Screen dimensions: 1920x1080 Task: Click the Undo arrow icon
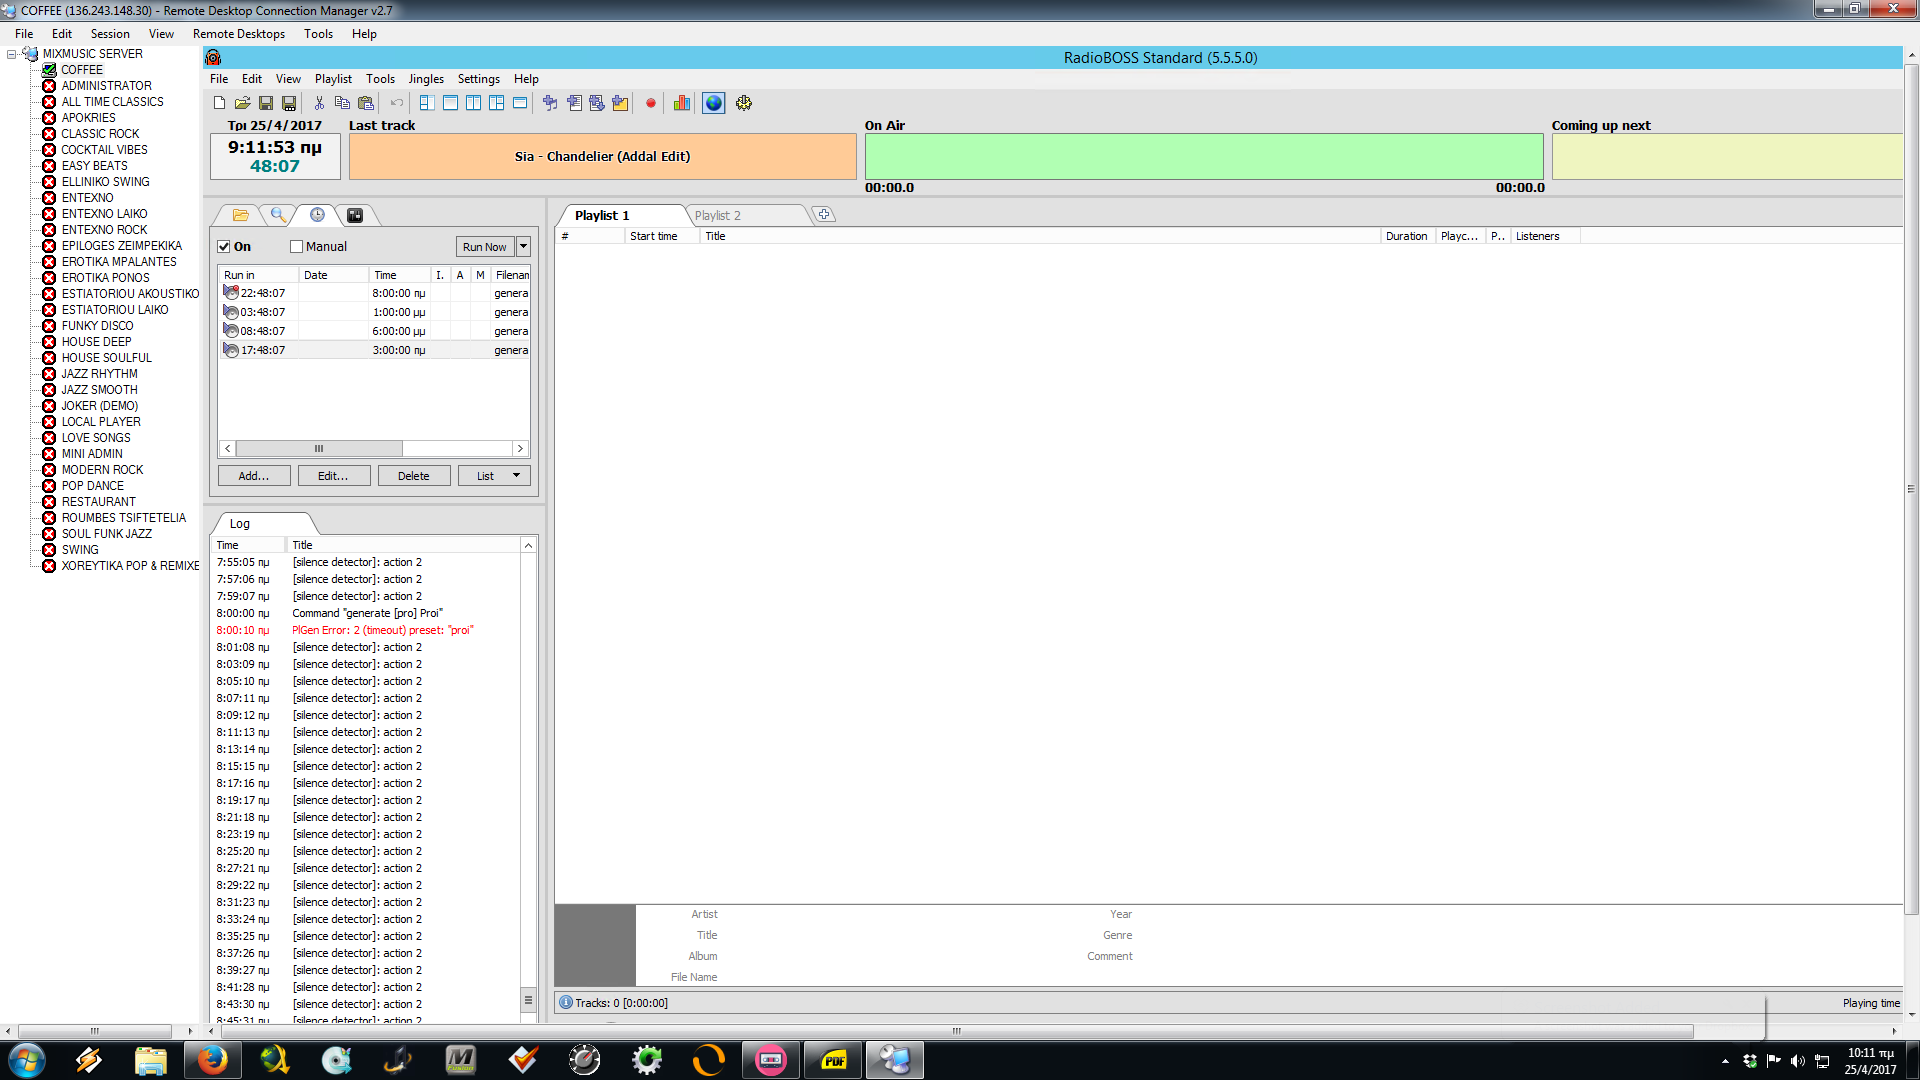tap(397, 103)
